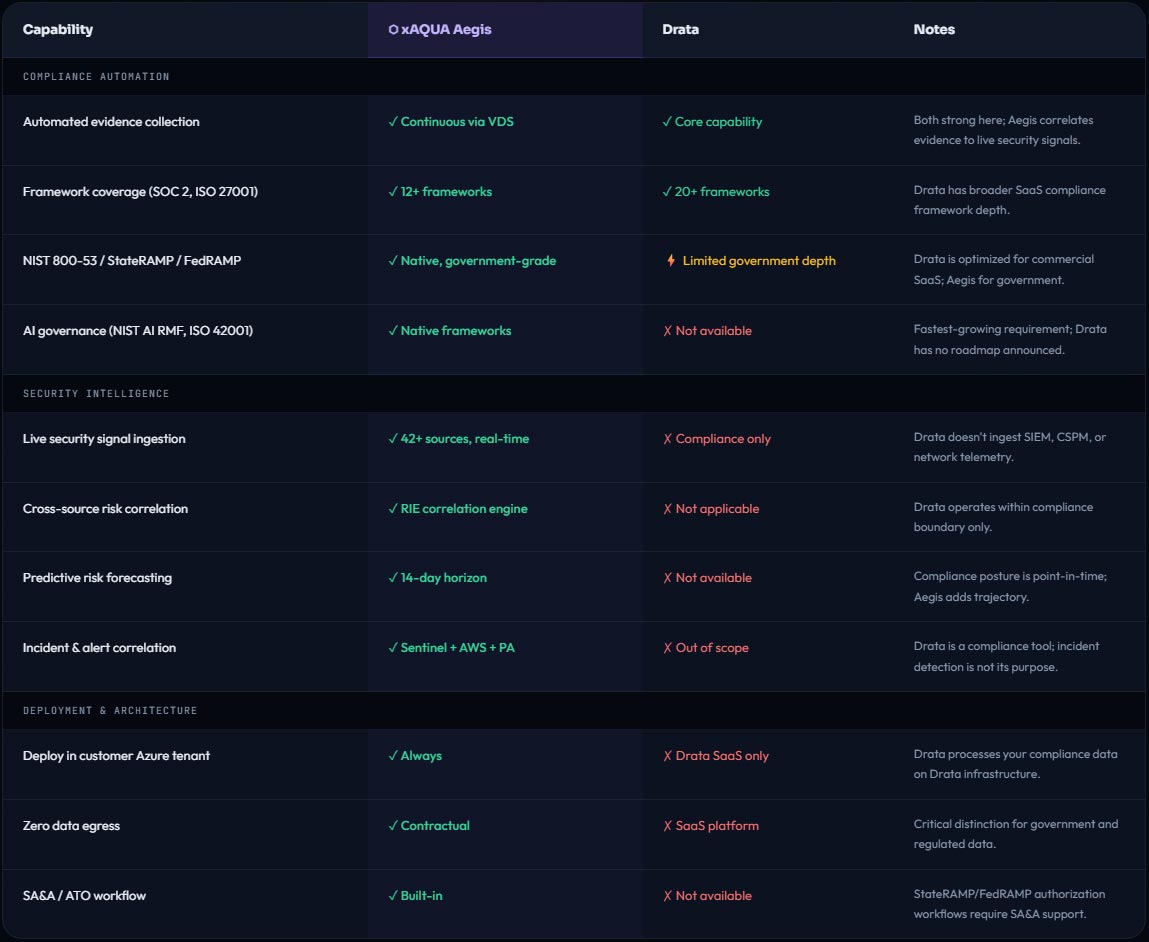Click Live security signal ingestion row title
The height and width of the screenshot is (942, 1149).
tap(104, 438)
